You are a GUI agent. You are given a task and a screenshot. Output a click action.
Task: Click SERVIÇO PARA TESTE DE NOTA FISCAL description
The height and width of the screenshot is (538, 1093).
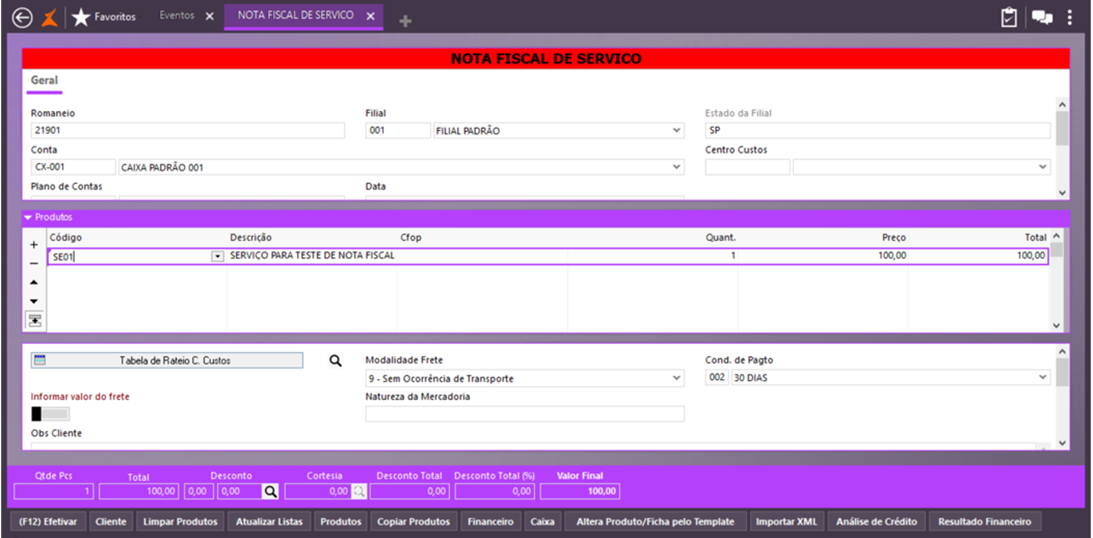click(312, 256)
